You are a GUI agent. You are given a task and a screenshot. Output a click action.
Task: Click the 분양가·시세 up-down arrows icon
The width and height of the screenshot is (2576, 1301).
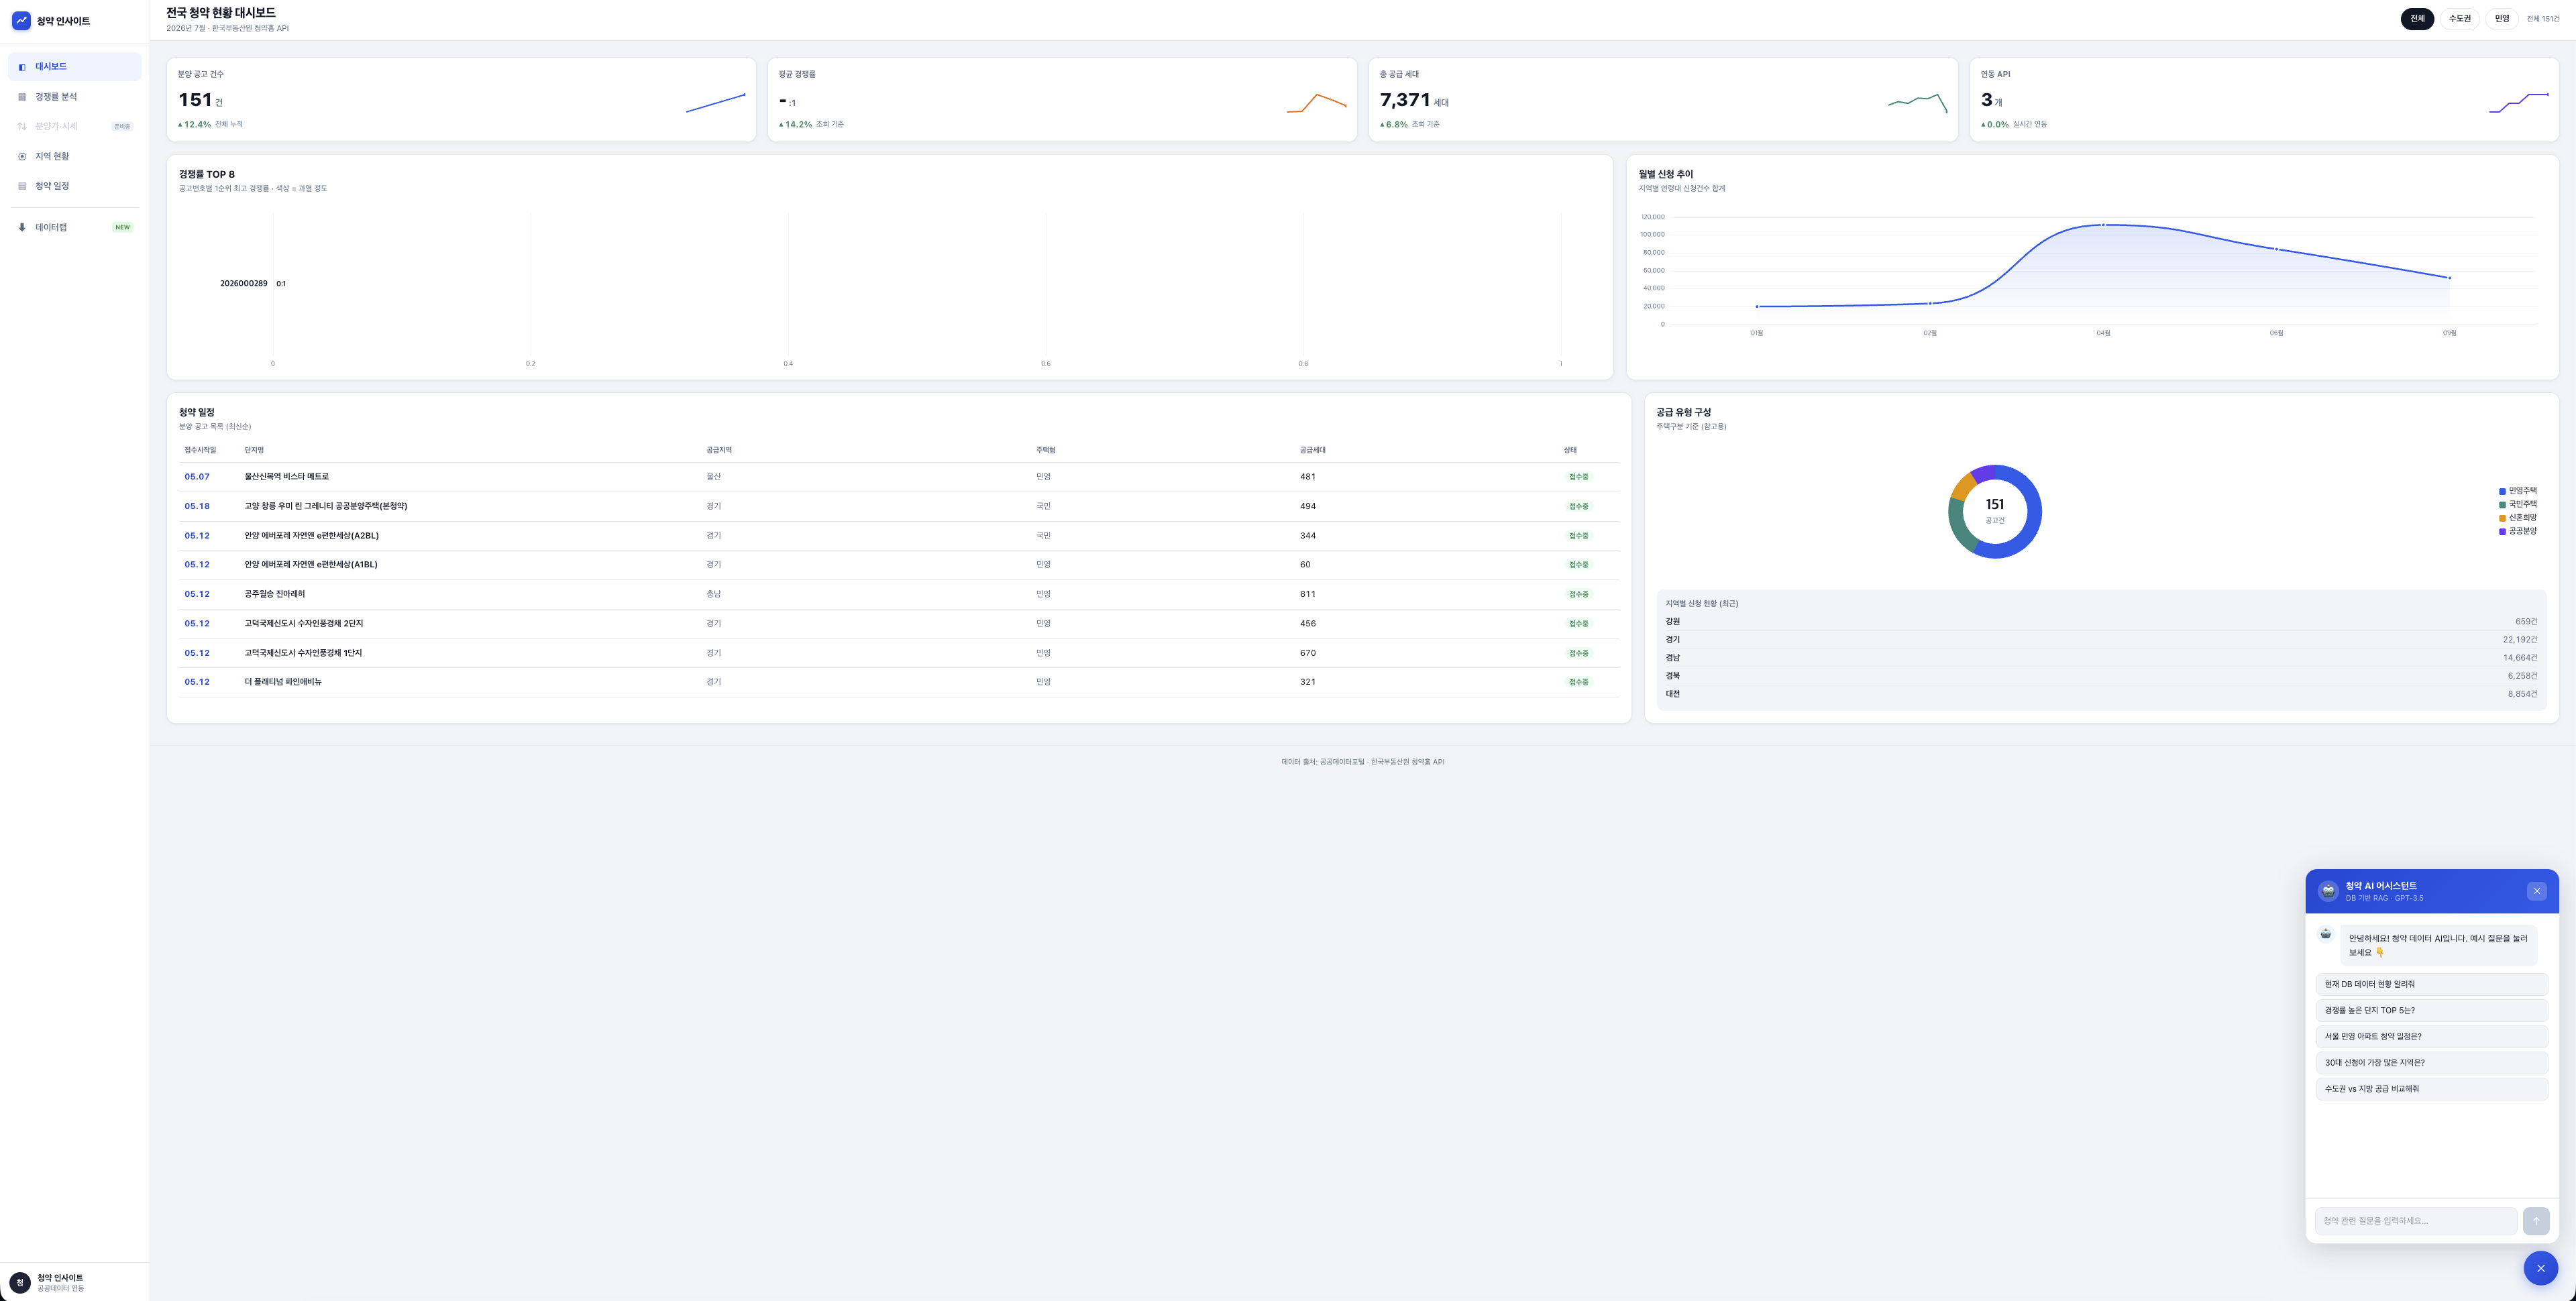click(x=22, y=127)
